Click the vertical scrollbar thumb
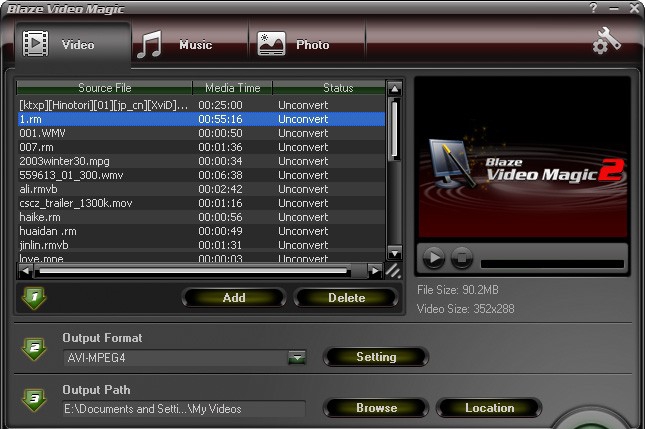 click(394, 129)
